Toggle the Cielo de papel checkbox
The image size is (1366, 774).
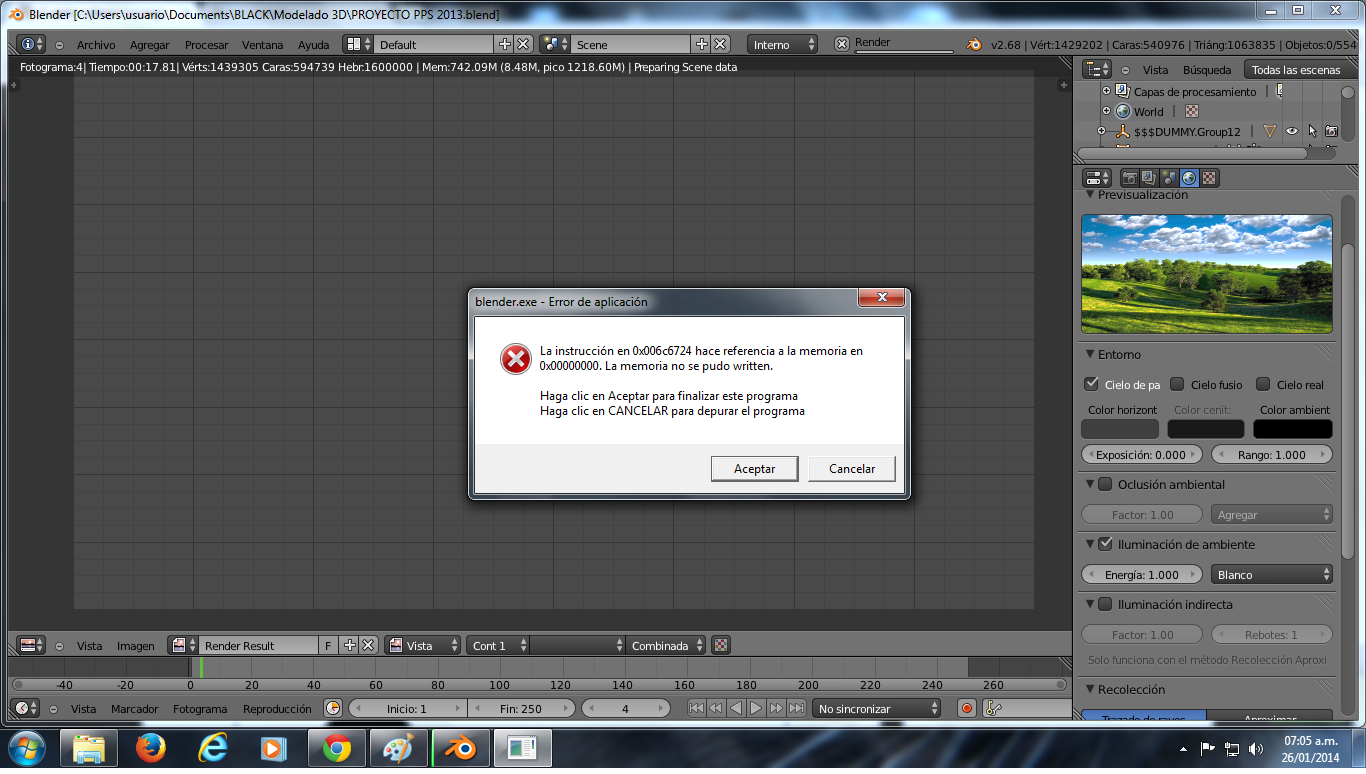click(1092, 384)
